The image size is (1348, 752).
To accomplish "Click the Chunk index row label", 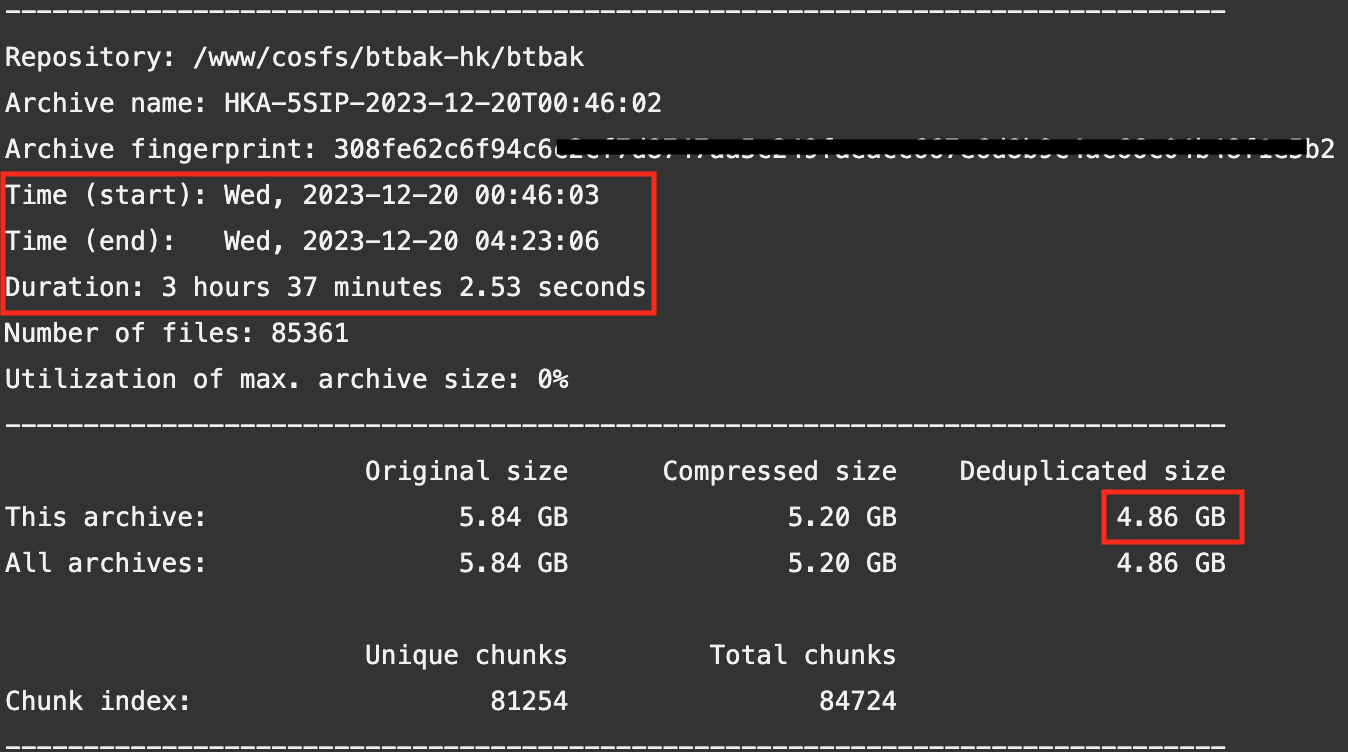I will click(97, 701).
